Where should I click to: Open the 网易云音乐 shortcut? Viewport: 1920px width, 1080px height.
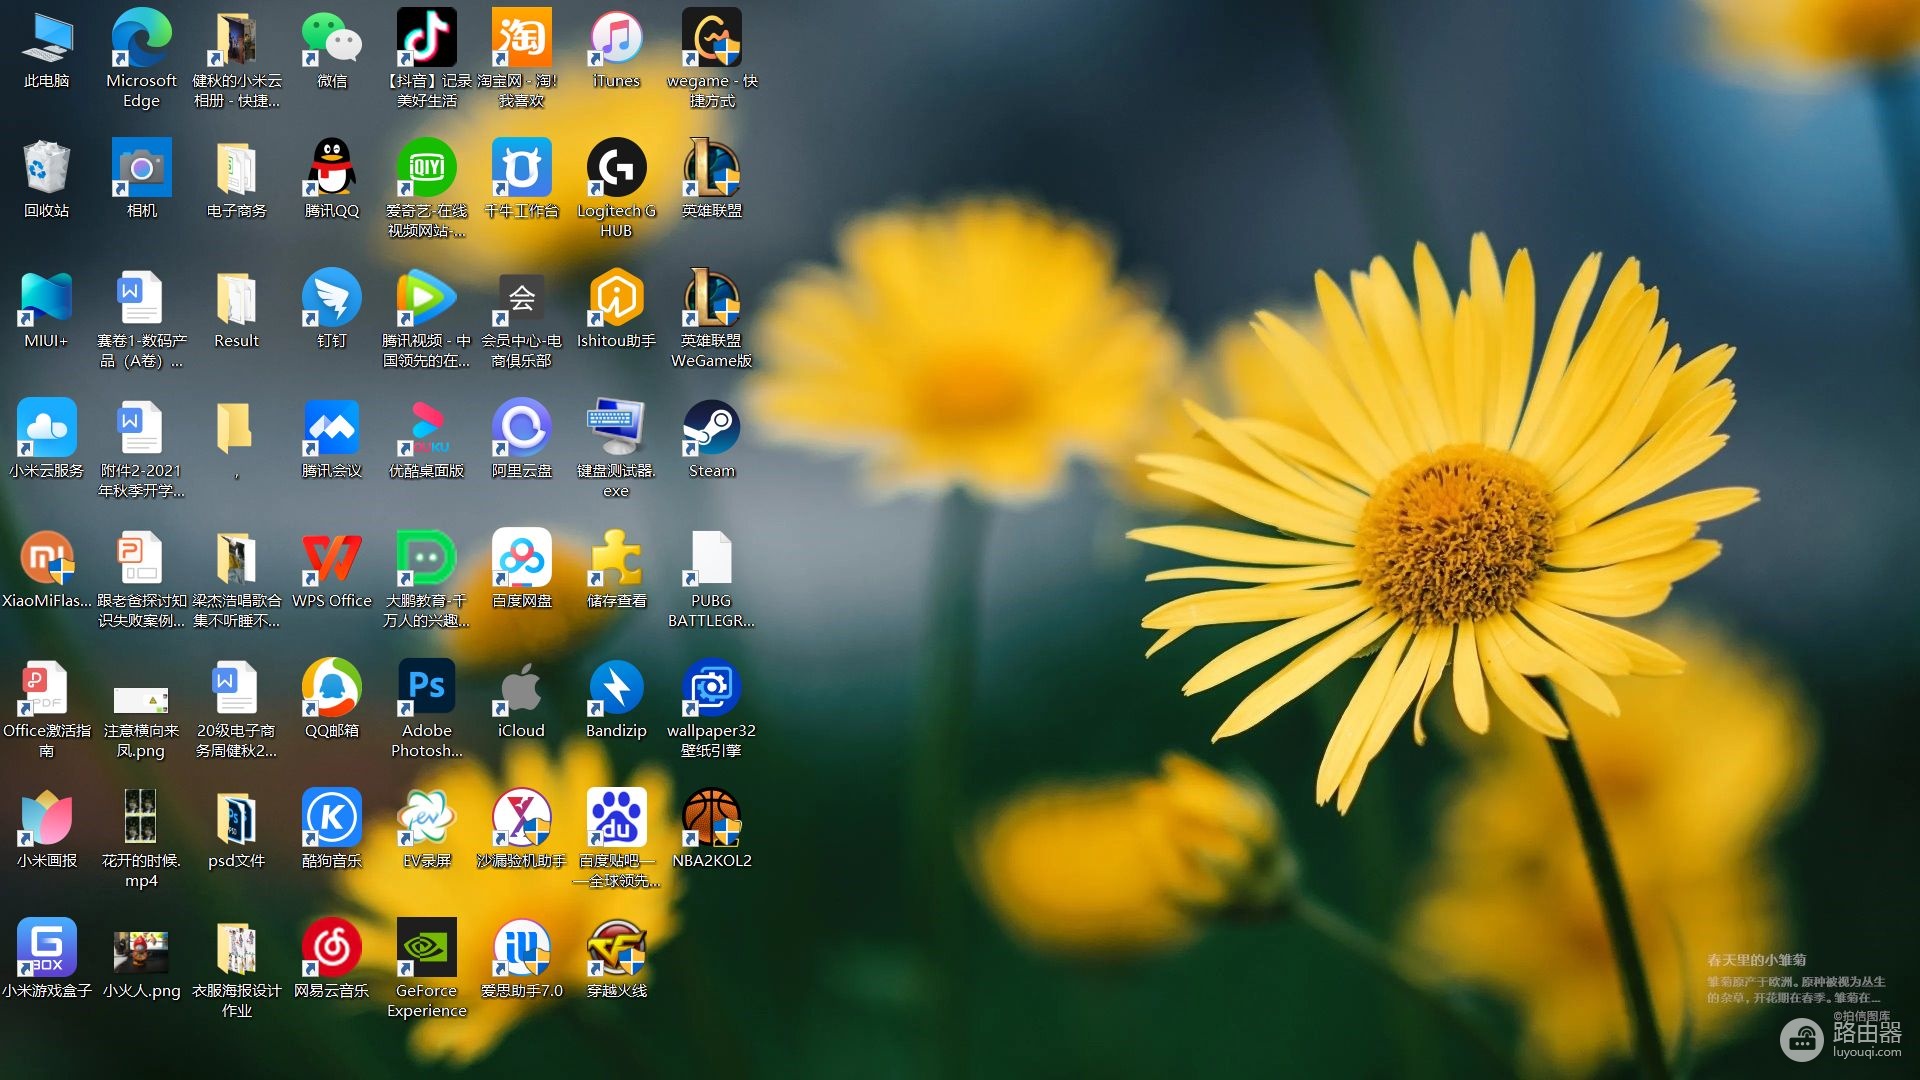[332, 959]
